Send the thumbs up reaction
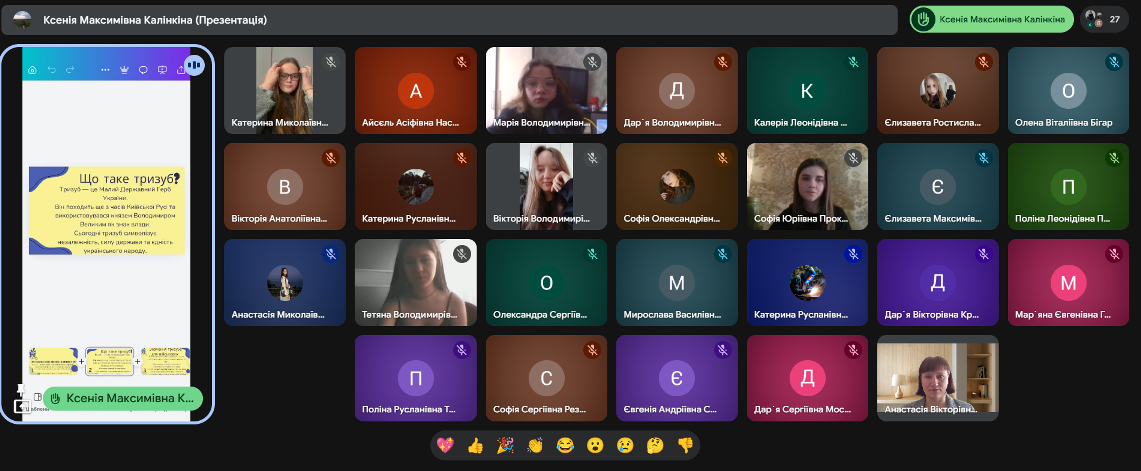The image size is (1141, 471). tap(477, 445)
